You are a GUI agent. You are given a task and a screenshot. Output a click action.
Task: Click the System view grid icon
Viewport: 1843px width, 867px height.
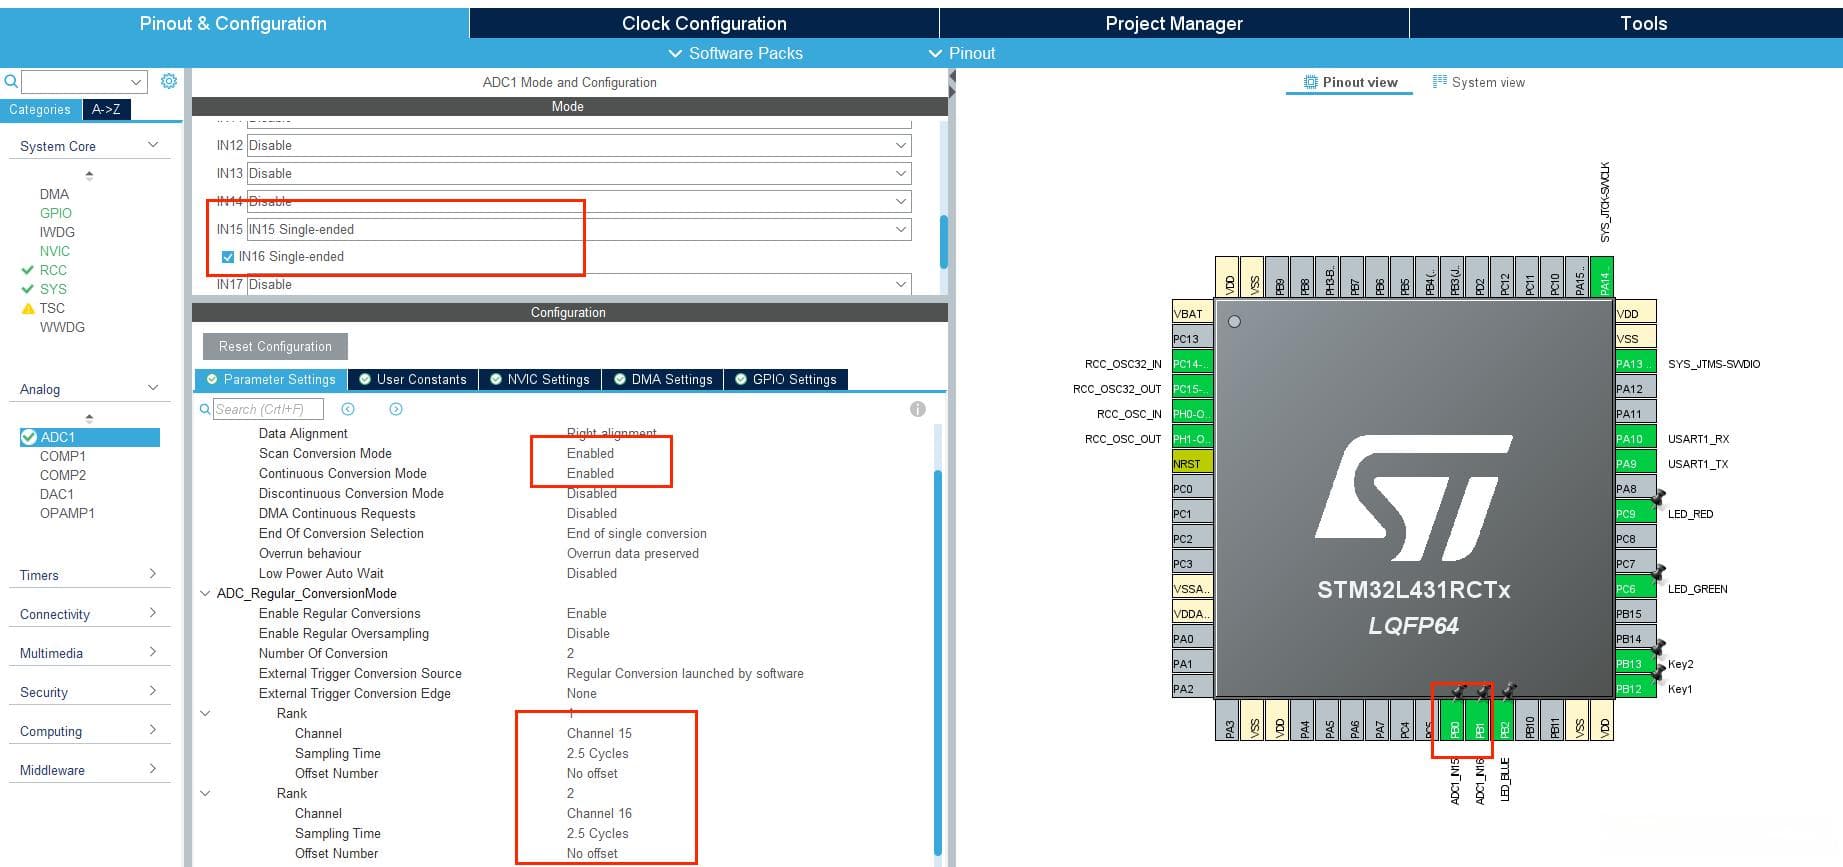point(1440,82)
